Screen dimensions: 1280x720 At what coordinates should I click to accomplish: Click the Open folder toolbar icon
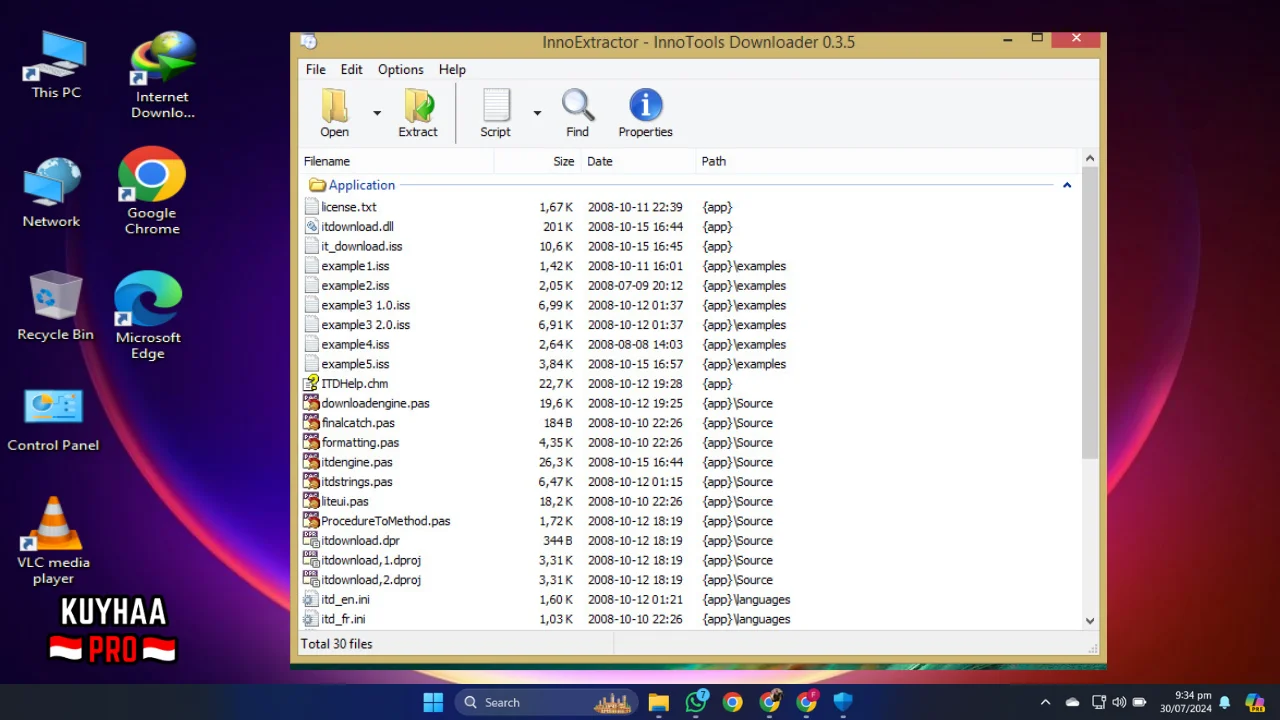click(x=335, y=106)
